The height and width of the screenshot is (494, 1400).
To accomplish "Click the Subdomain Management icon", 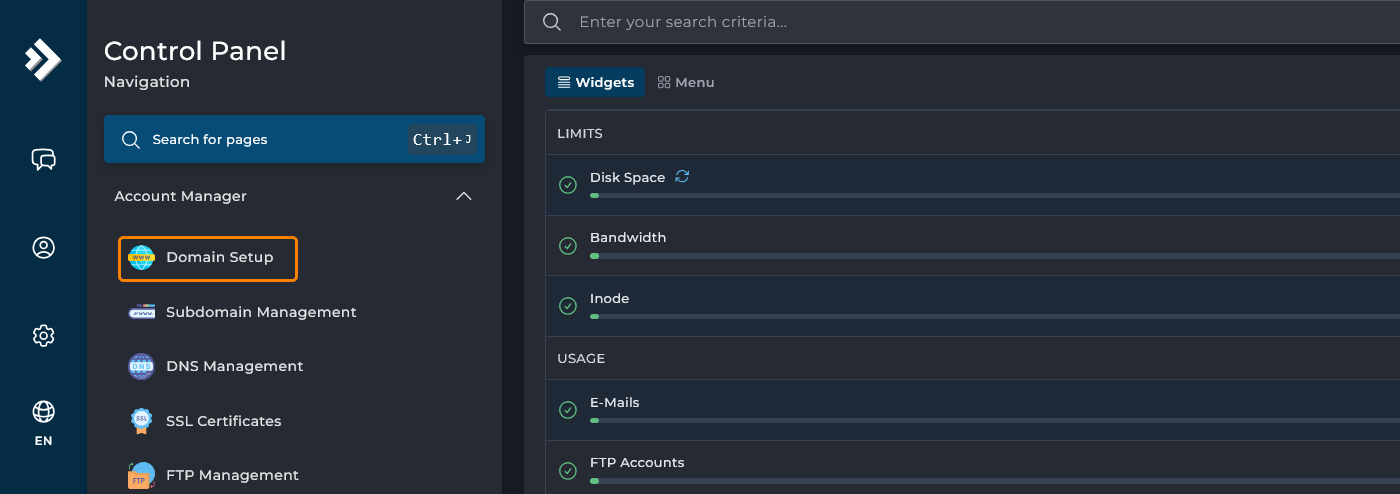I will tap(142, 312).
